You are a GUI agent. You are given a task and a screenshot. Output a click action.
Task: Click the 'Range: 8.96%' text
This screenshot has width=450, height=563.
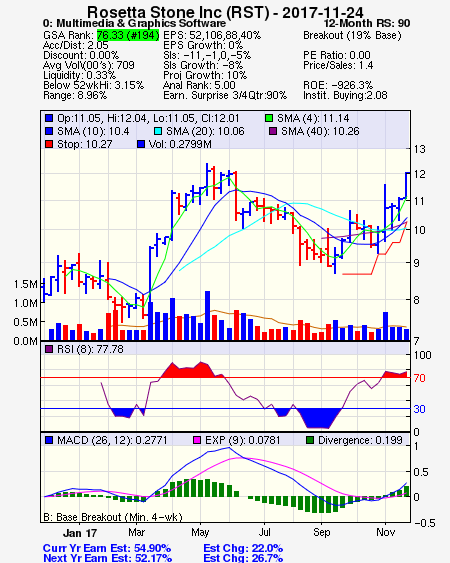pos(75,96)
